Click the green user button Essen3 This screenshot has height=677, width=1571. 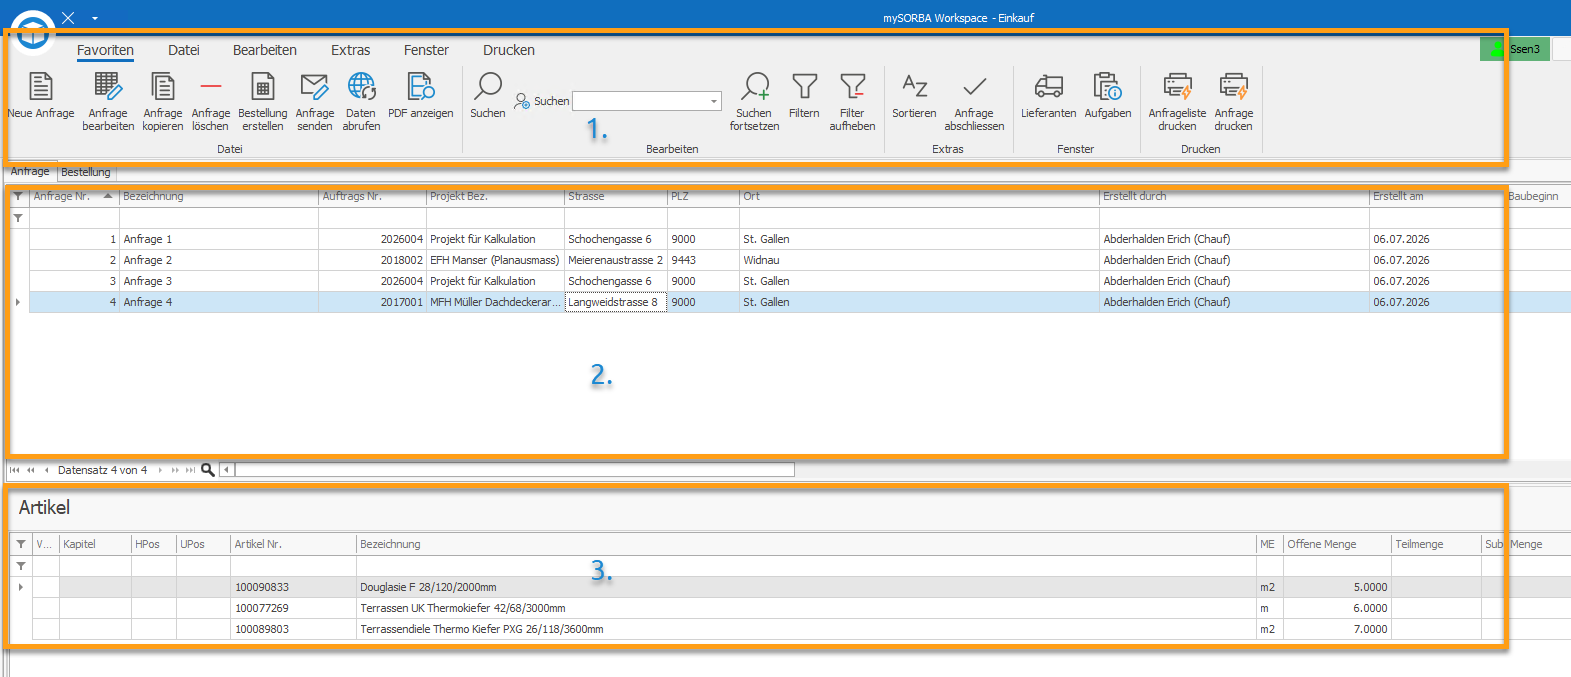coord(1515,49)
